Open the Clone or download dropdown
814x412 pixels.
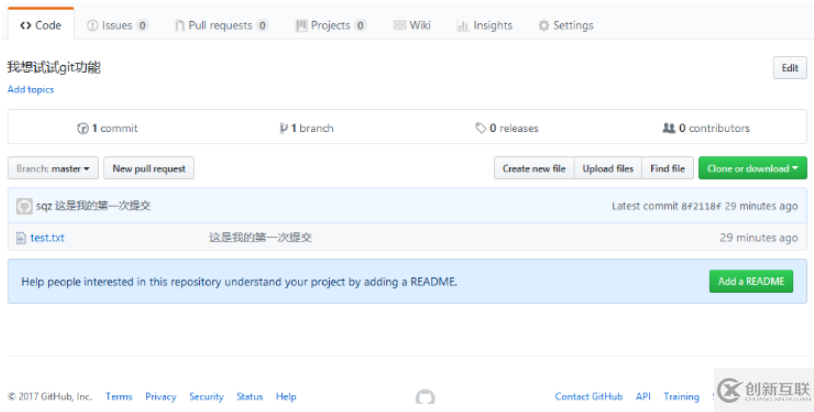(752, 169)
